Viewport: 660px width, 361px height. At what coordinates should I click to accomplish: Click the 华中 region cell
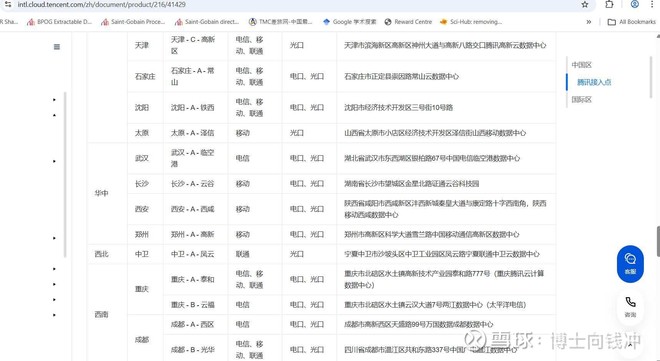coord(107,193)
